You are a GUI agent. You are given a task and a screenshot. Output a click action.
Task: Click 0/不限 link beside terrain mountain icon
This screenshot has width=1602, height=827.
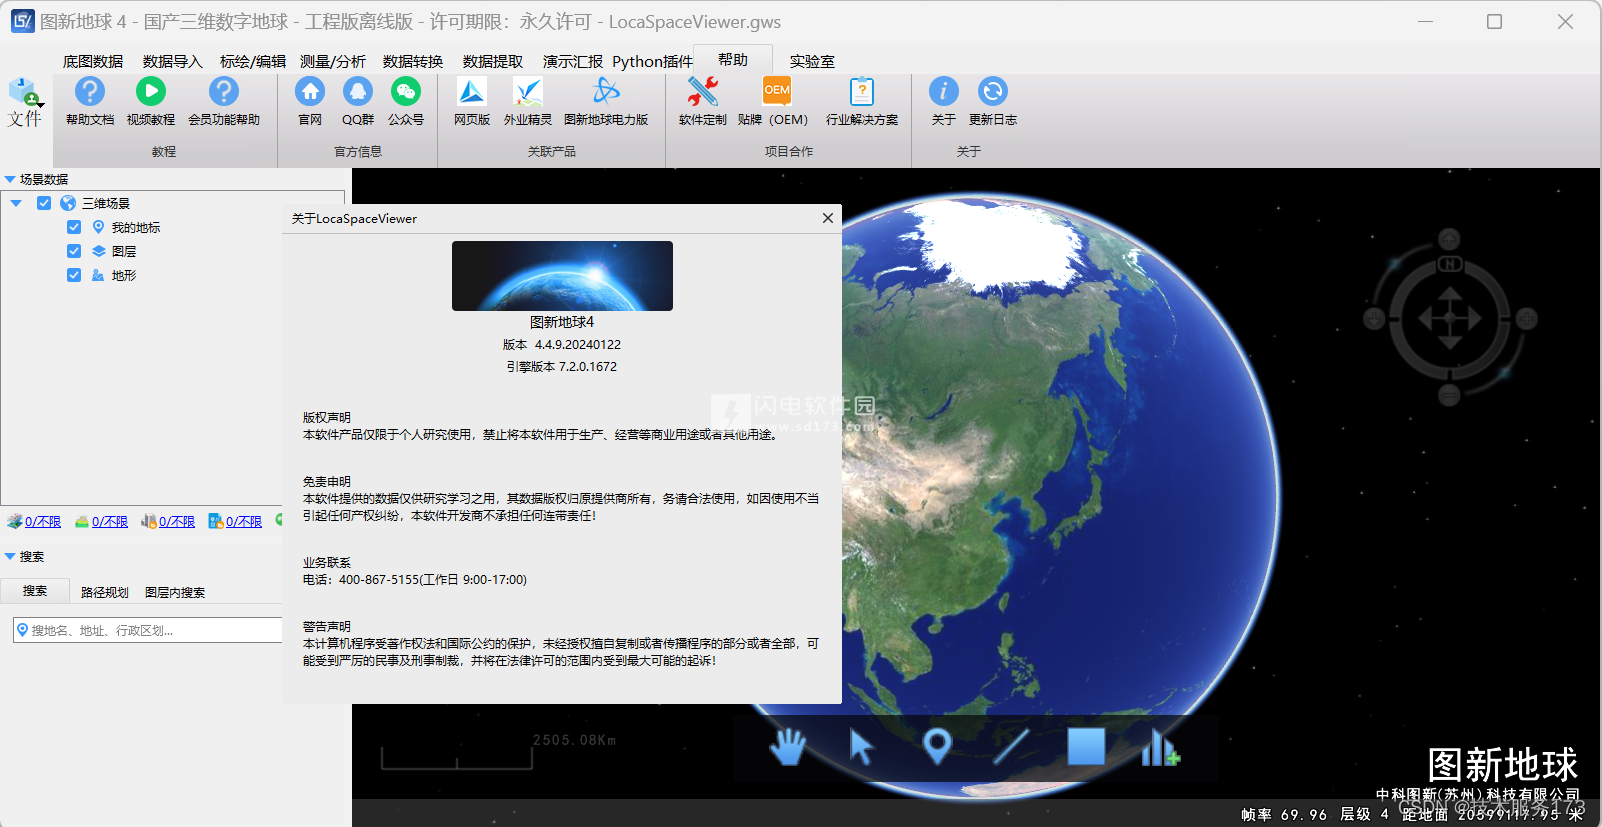(x=110, y=522)
